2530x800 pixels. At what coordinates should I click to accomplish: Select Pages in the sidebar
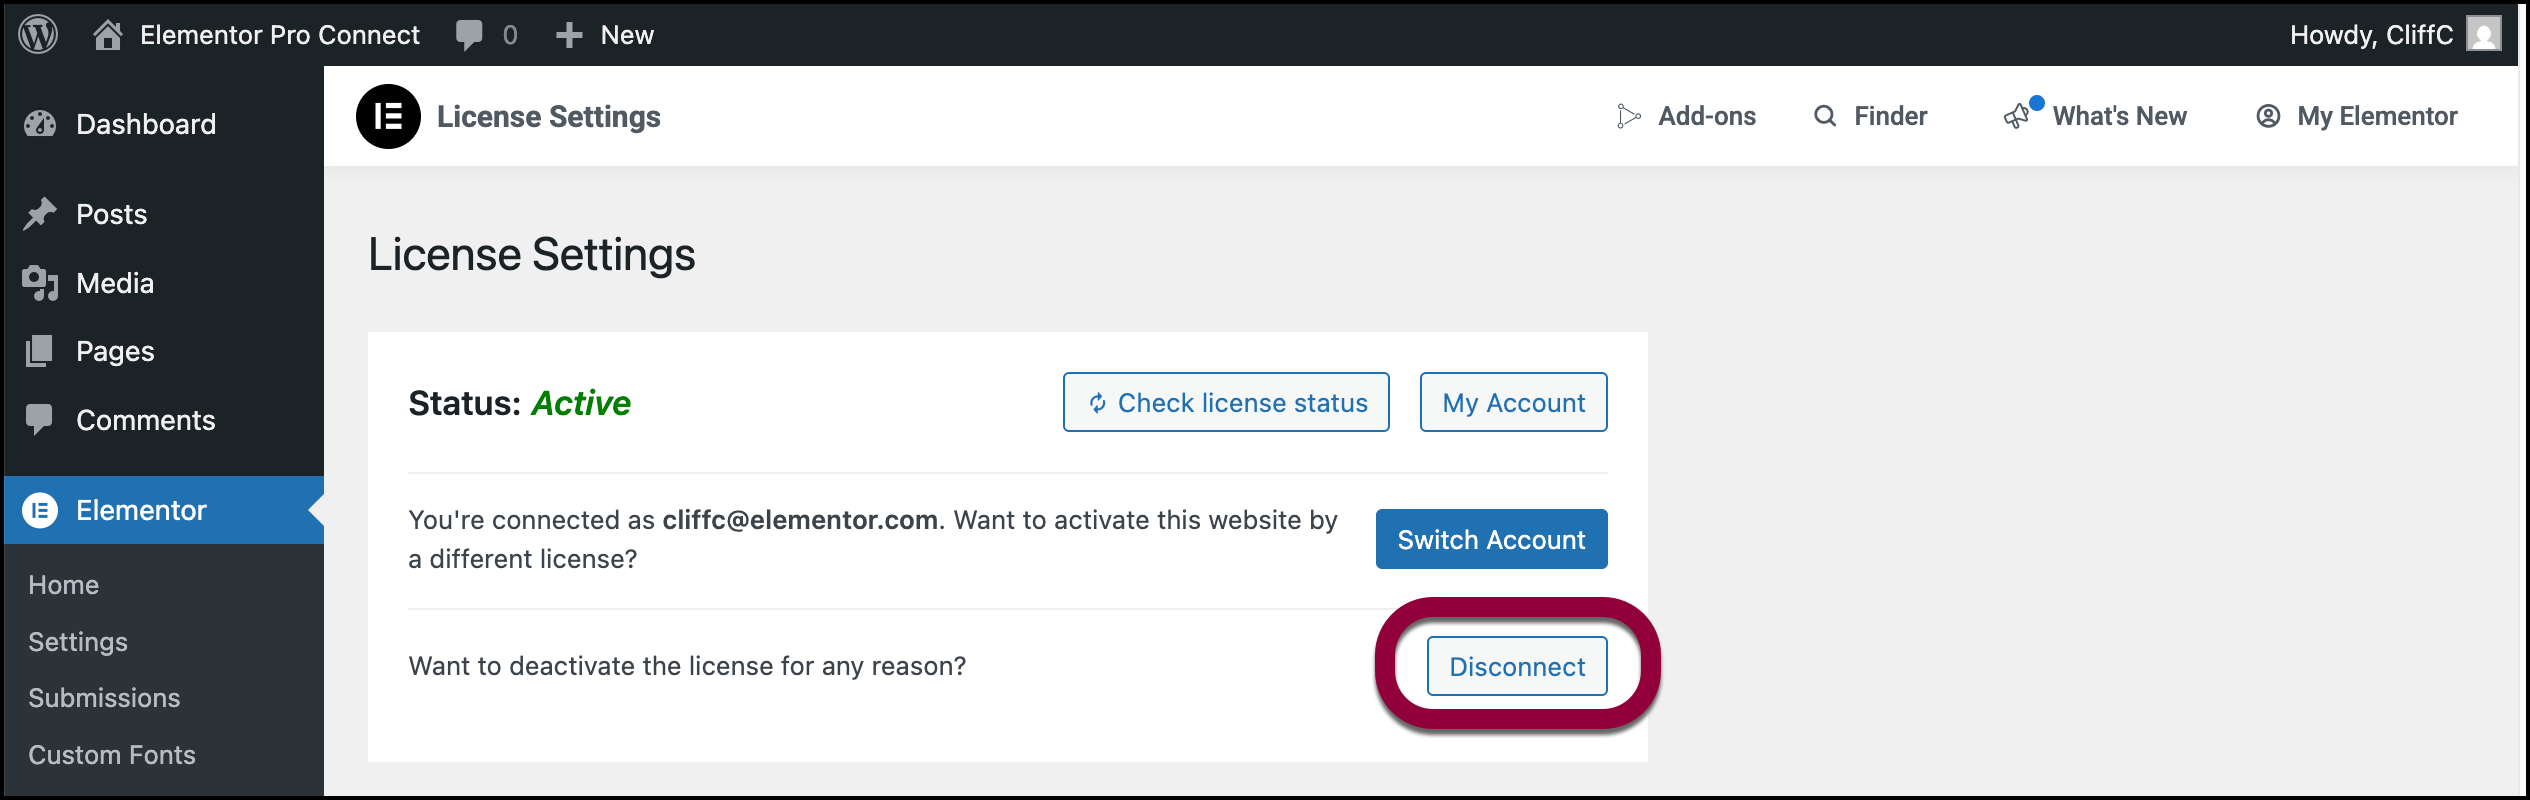coord(115,351)
